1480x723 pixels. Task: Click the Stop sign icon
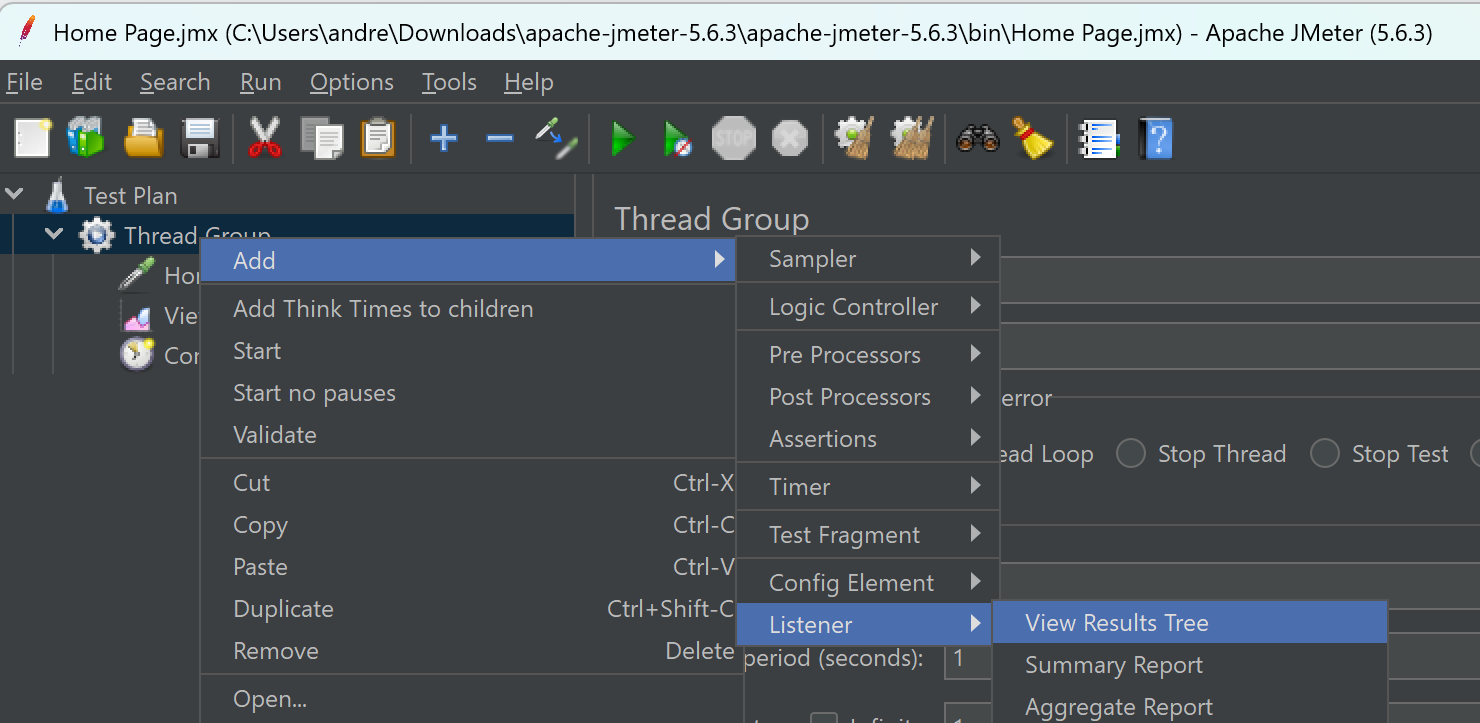733,138
